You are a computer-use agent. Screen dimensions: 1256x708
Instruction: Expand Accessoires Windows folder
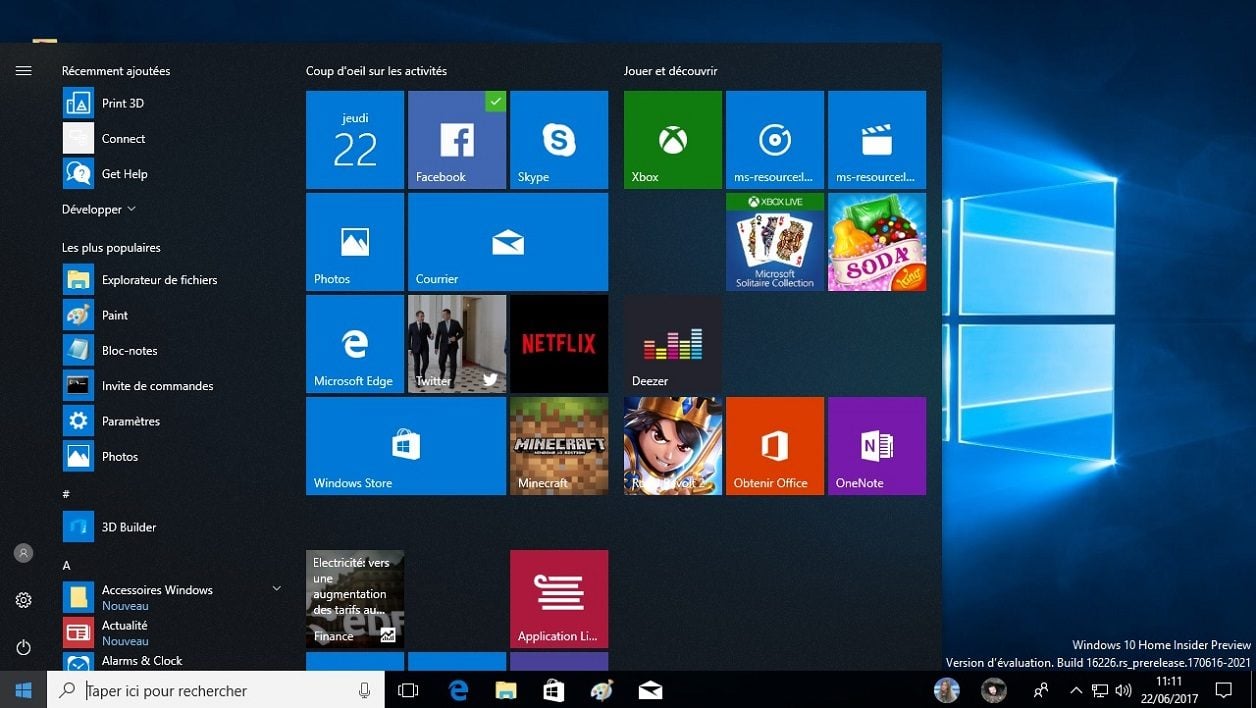point(170,597)
